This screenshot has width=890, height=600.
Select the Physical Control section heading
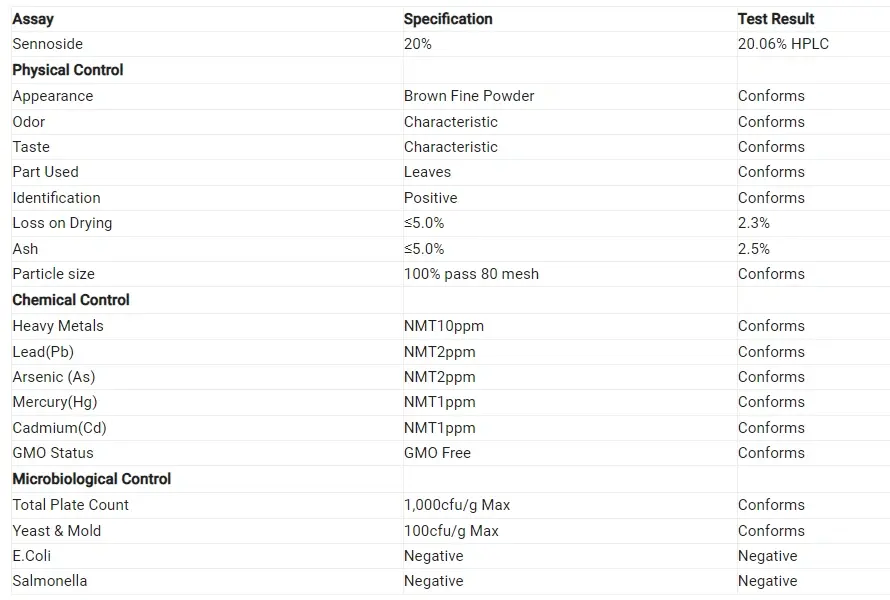(x=68, y=70)
